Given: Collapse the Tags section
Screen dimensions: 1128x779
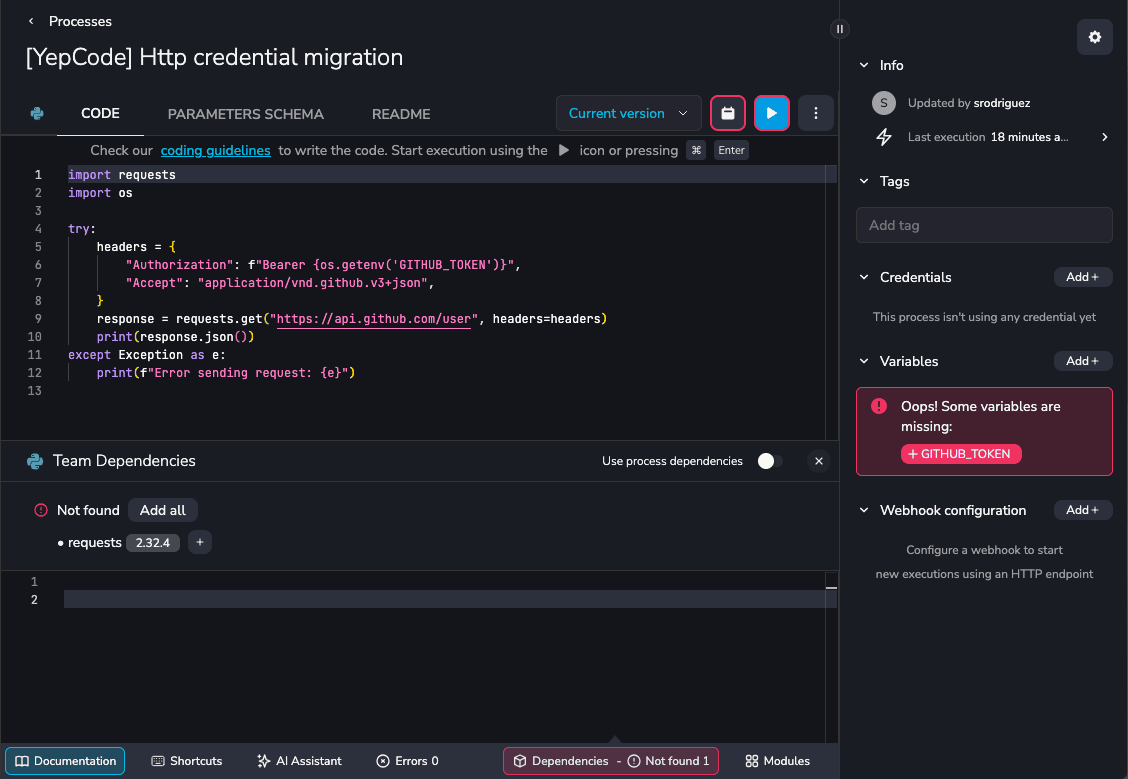Looking at the screenshot, I should pos(864,181).
